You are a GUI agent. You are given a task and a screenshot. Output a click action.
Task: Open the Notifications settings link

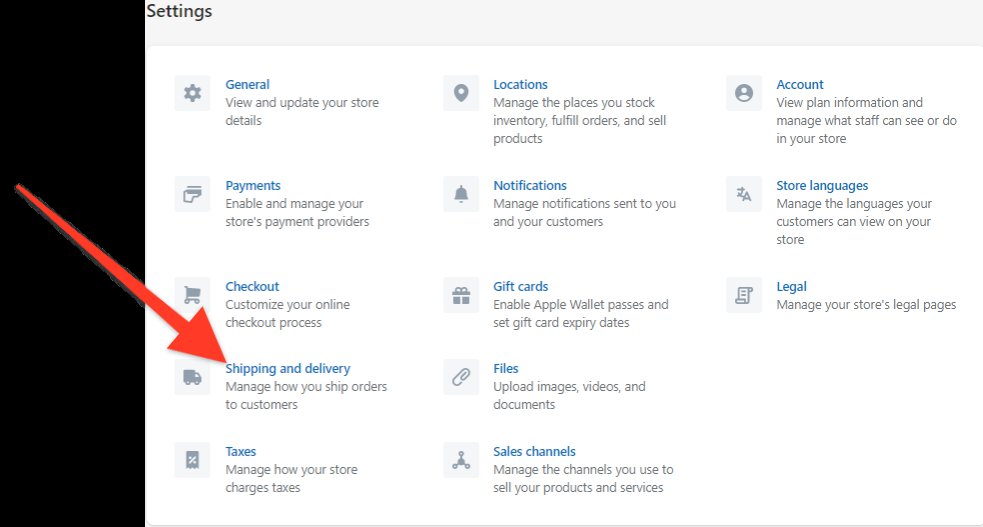coord(529,186)
